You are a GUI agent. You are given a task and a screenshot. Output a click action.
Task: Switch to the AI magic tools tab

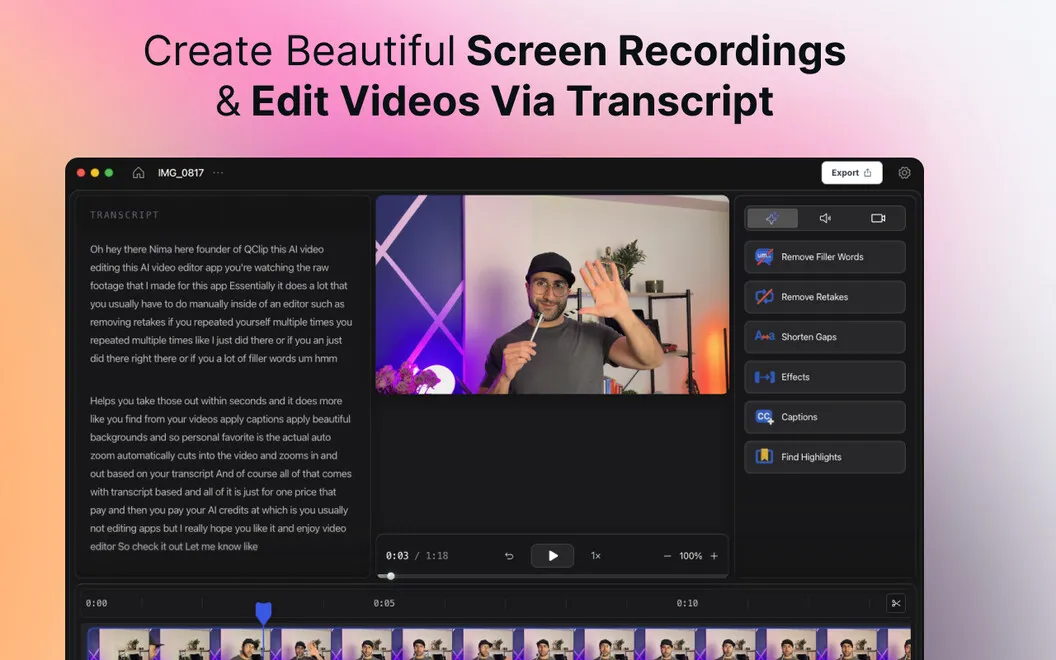pos(772,218)
